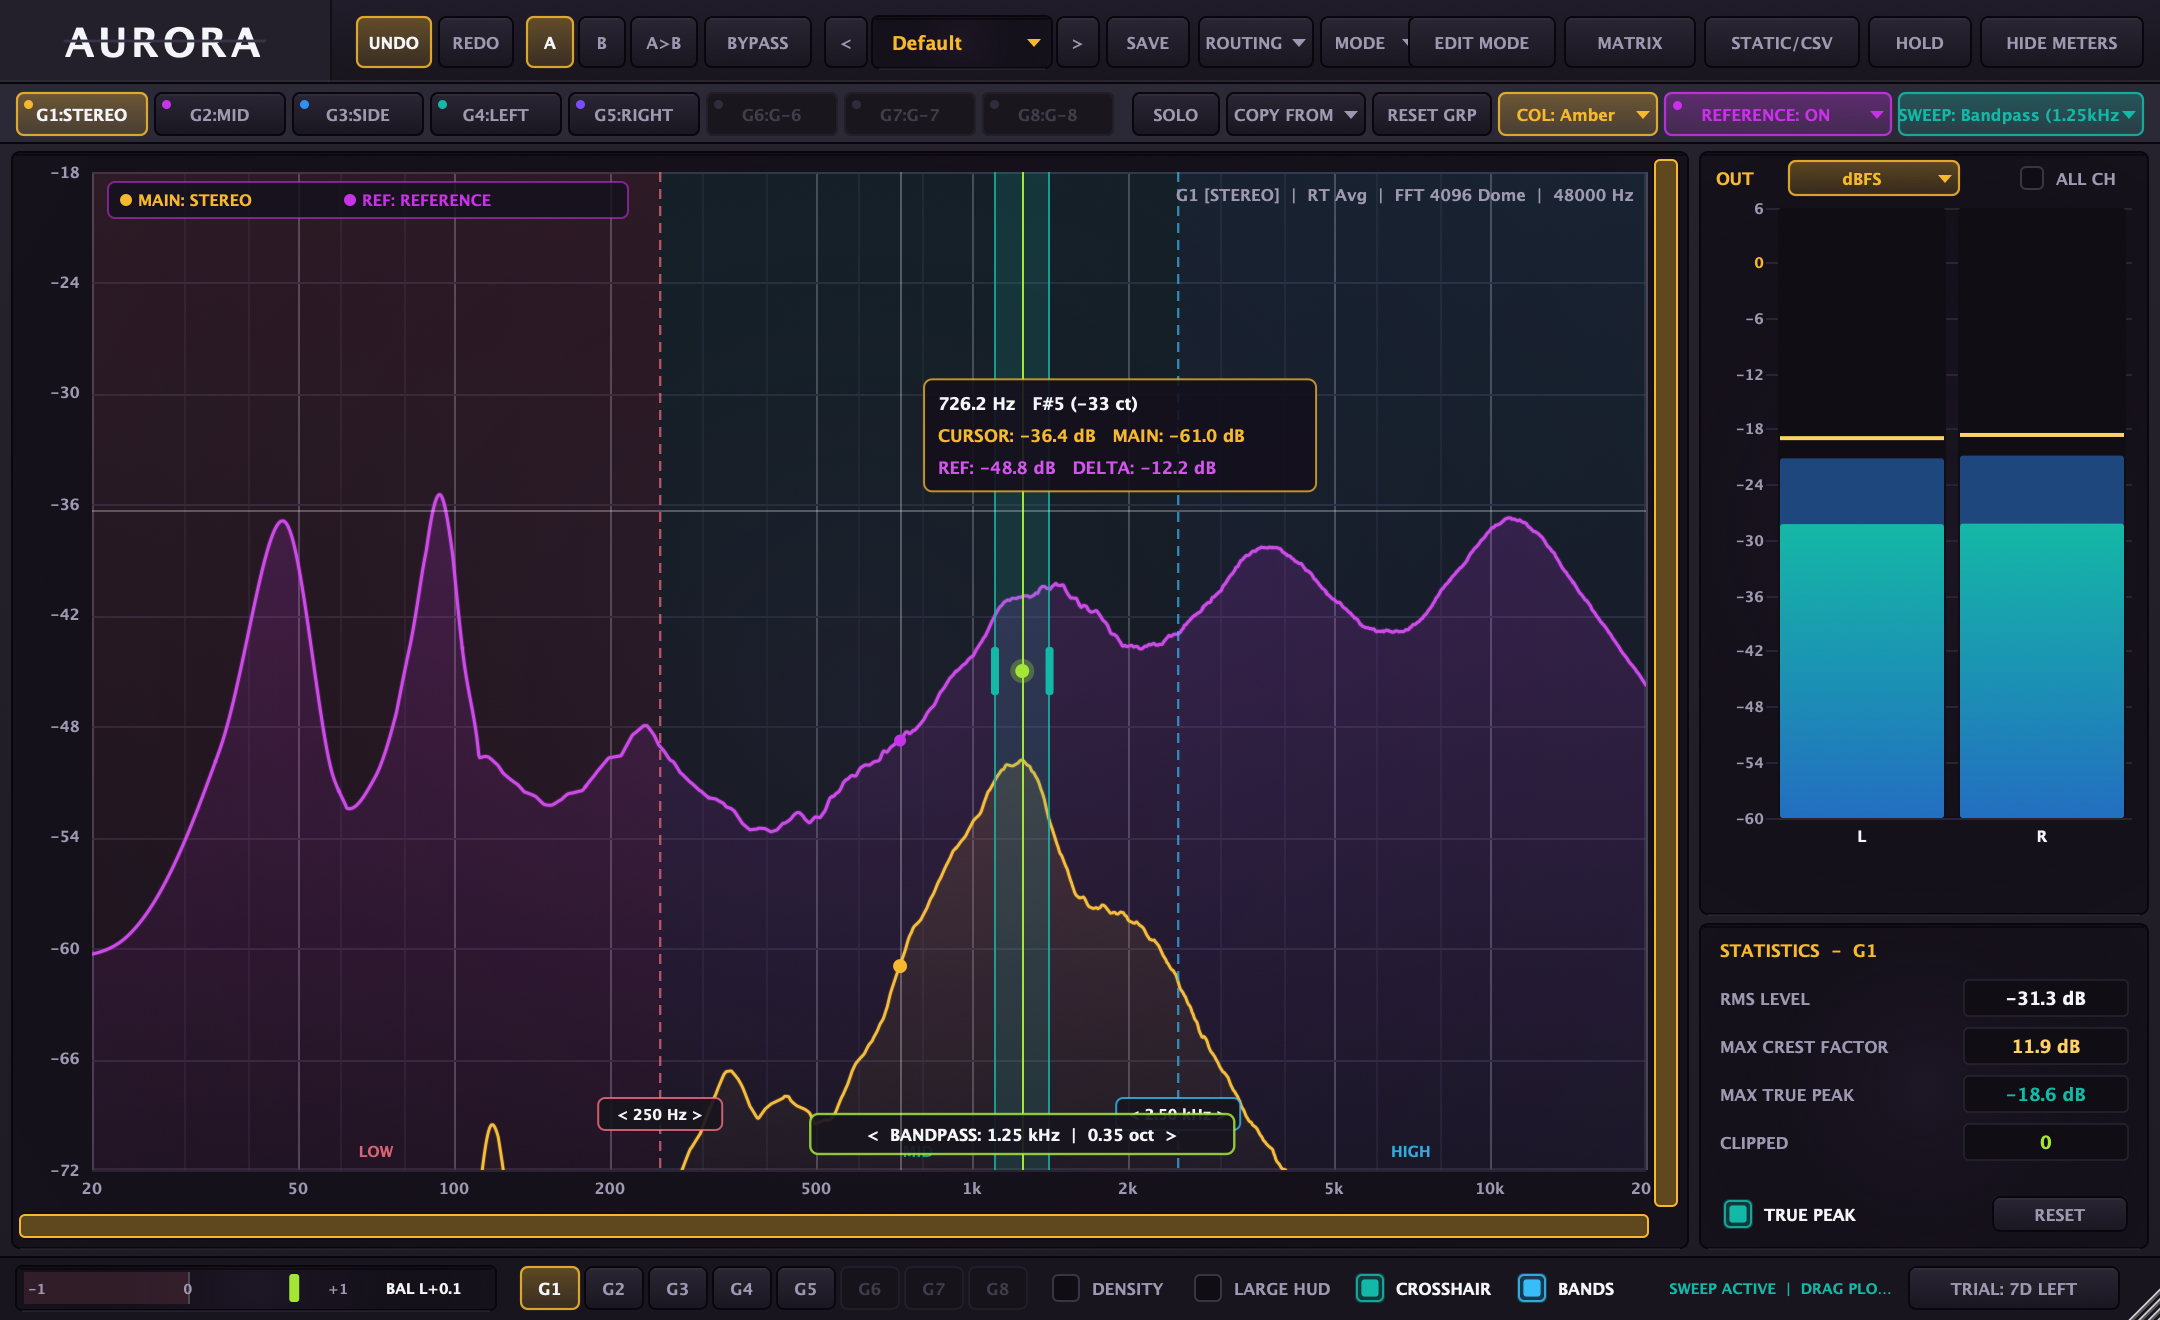Click the vertical amber level range bar
This screenshot has height=1320, width=2160.
(1665, 683)
